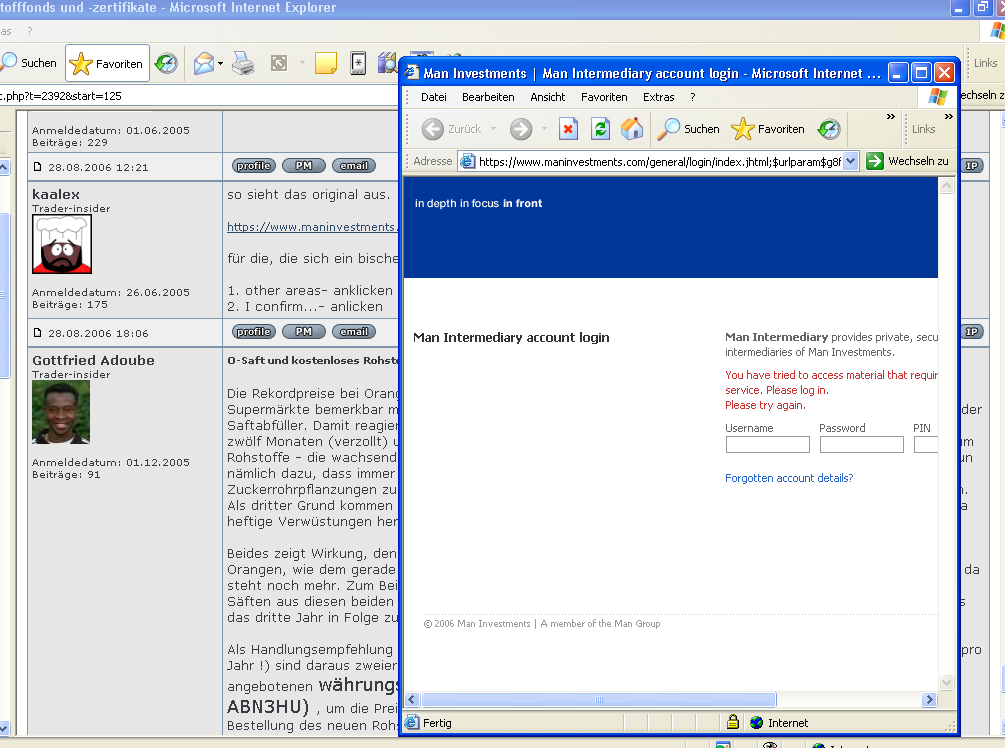Open the Extras menu
1005x748 pixels.
coord(659,97)
